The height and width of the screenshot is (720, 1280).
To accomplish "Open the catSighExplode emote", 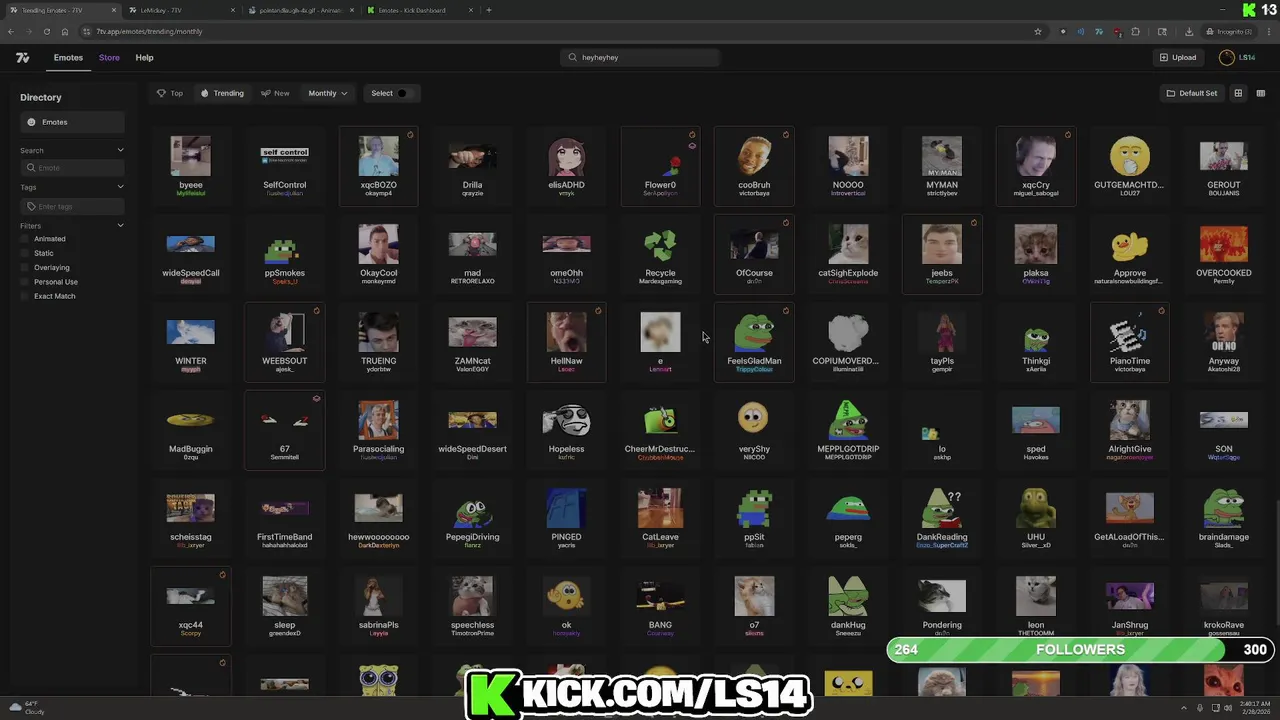I will pyautogui.click(x=848, y=254).
